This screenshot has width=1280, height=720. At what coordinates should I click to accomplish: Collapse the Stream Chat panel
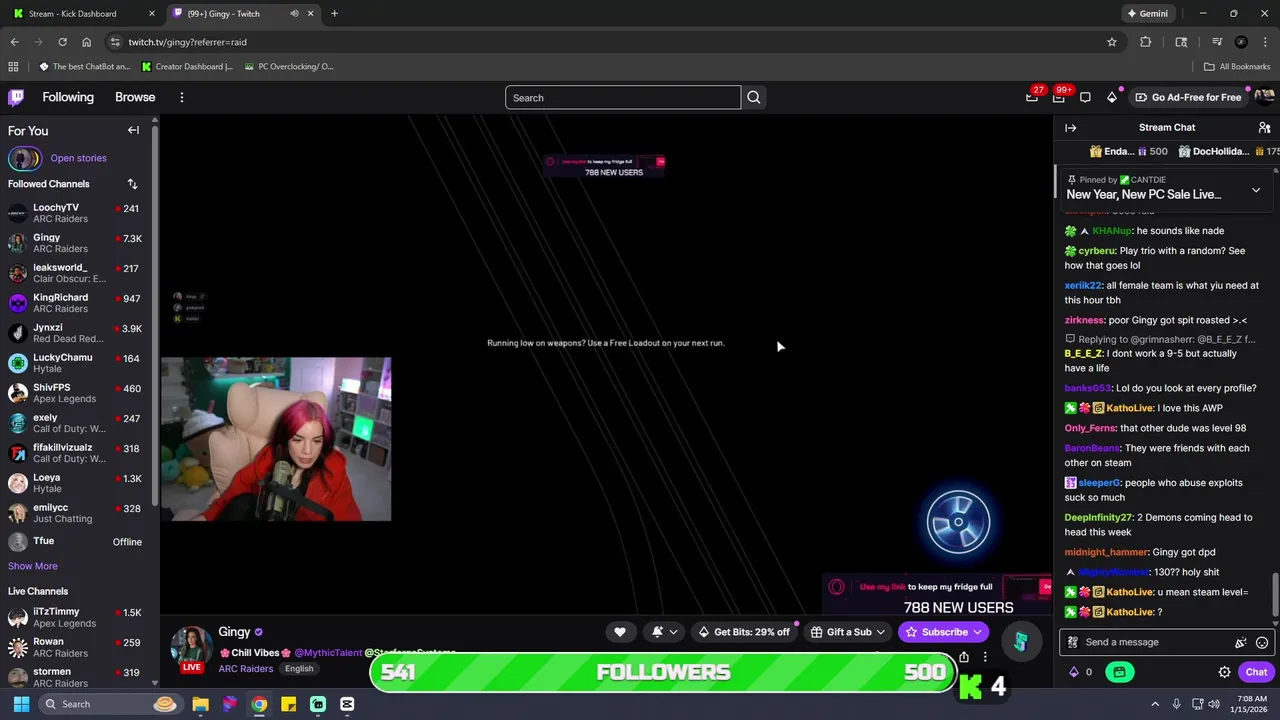point(1071,128)
